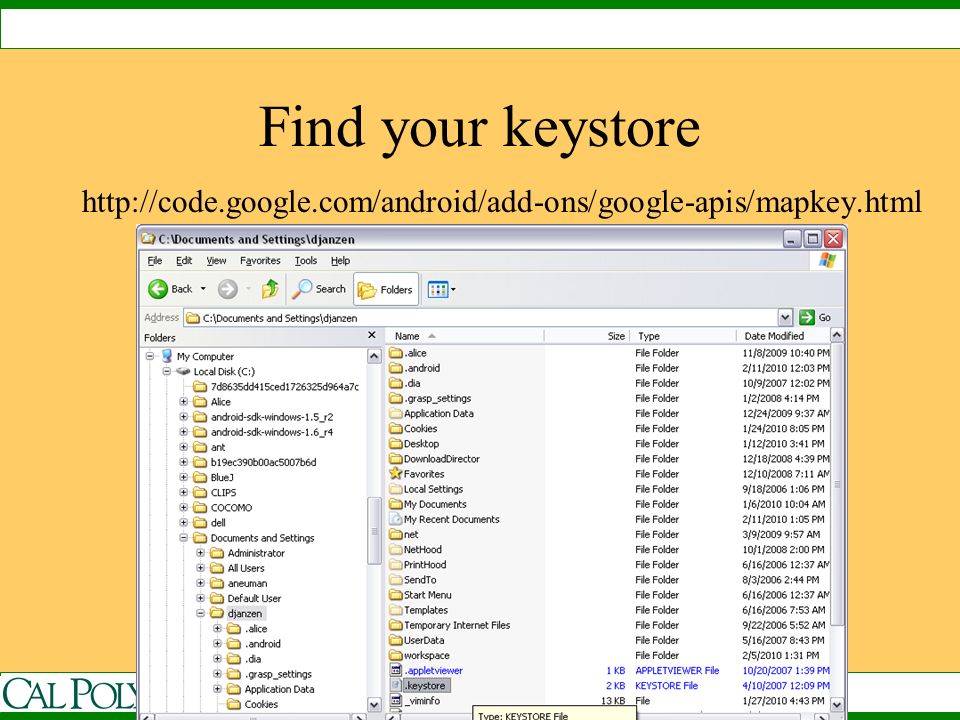Viewport: 960px width, 720px height.
Task: Open the View menu
Action: click(x=216, y=260)
